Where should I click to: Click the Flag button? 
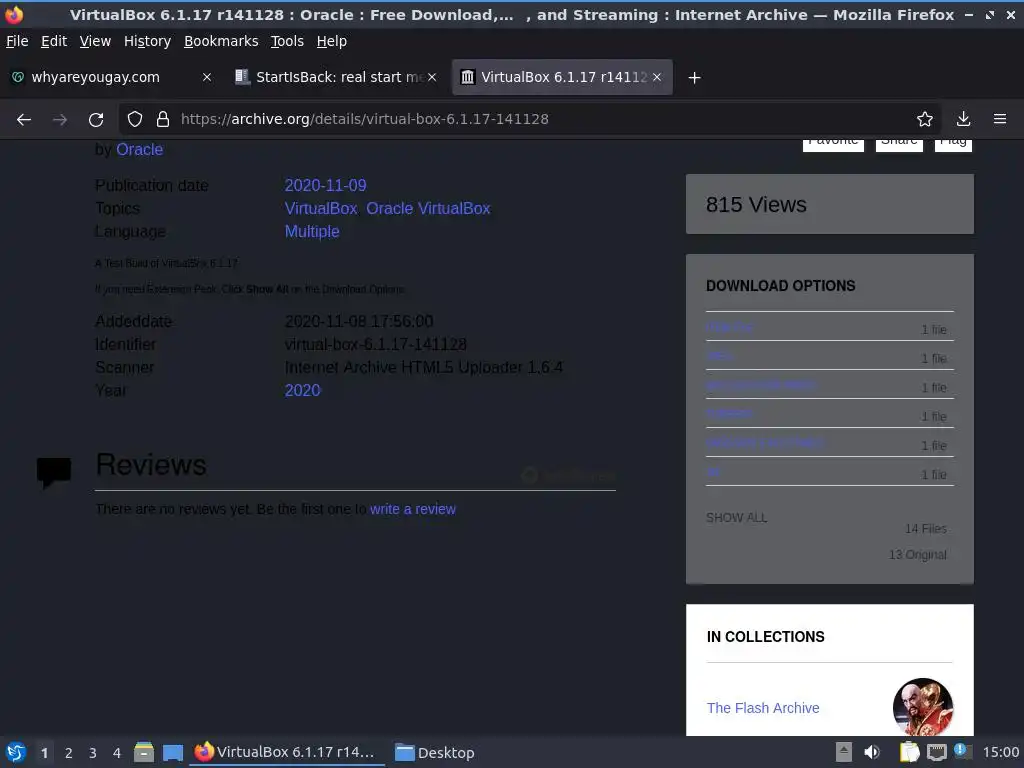tap(953, 144)
